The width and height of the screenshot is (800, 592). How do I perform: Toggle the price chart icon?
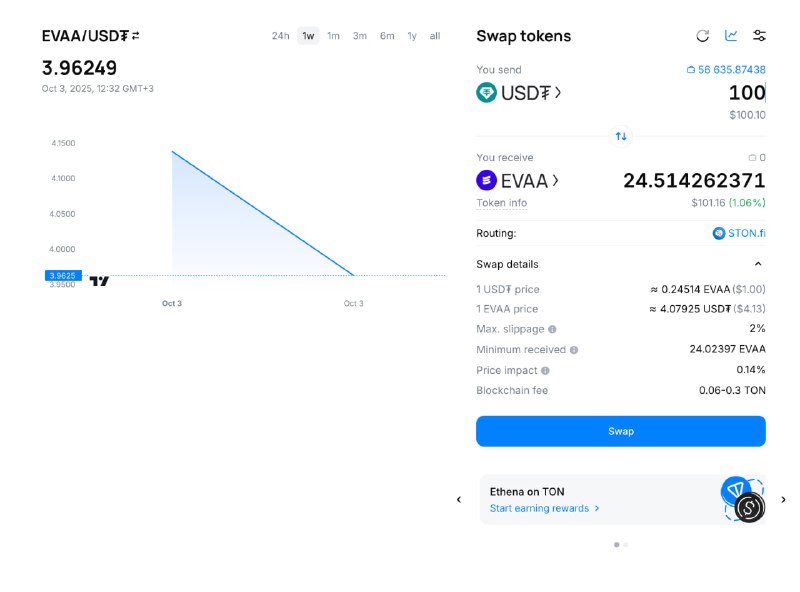tap(731, 36)
